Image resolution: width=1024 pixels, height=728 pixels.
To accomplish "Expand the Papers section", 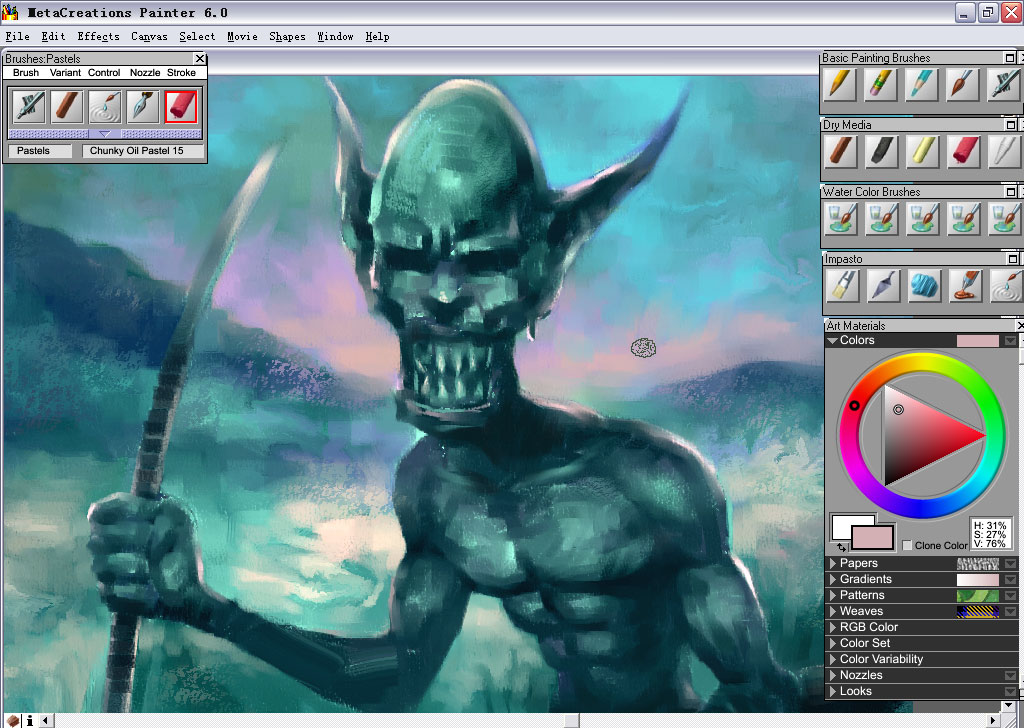I will pyautogui.click(x=833, y=563).
